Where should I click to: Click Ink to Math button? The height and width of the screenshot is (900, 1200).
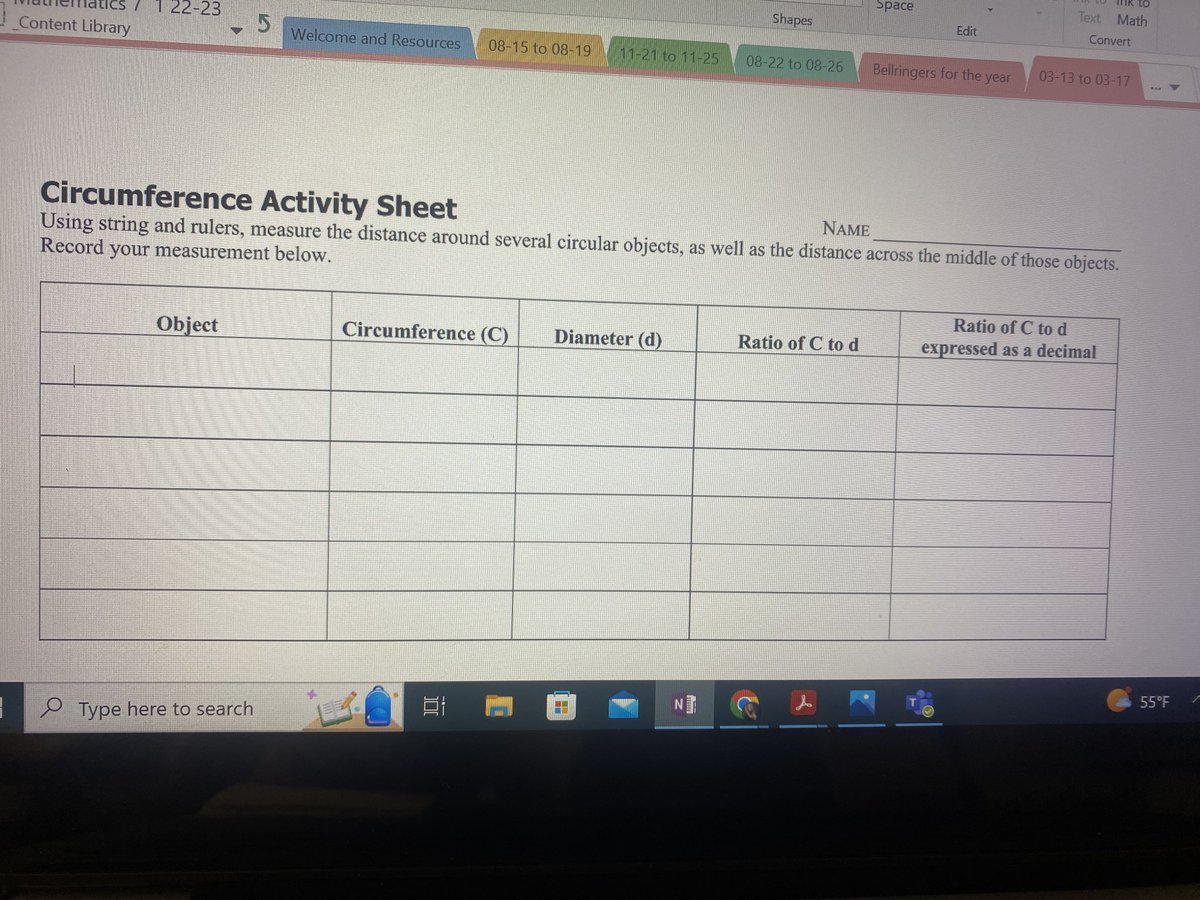pos(1132,14)
